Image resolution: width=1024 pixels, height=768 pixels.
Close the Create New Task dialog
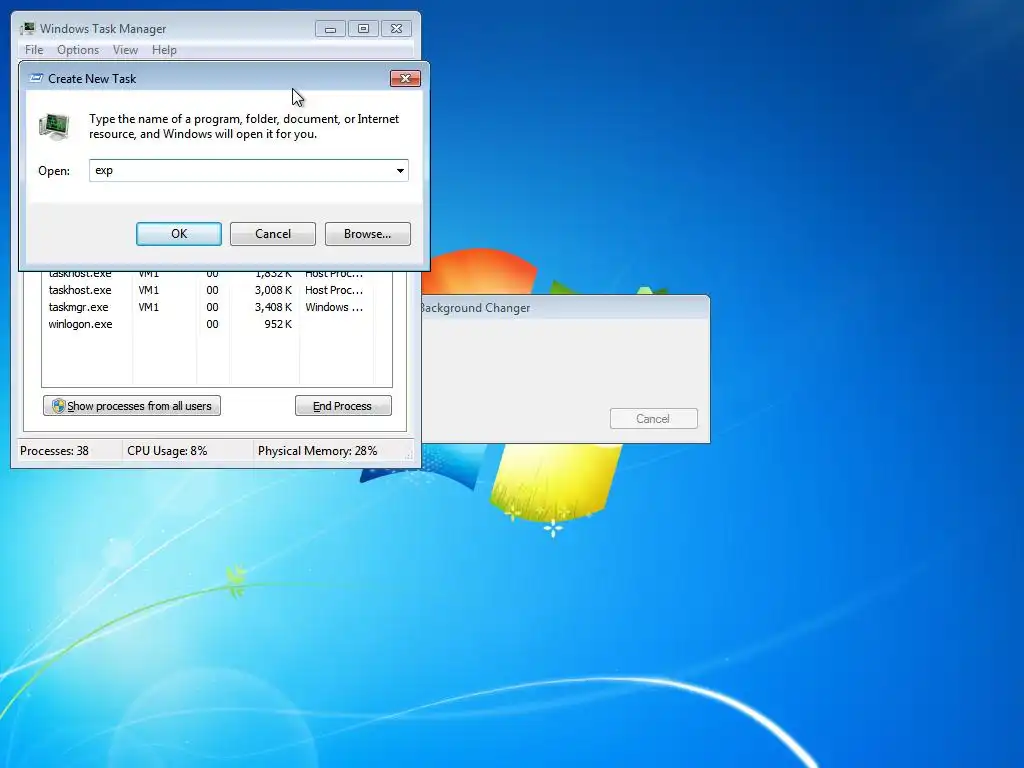(405, 78)
